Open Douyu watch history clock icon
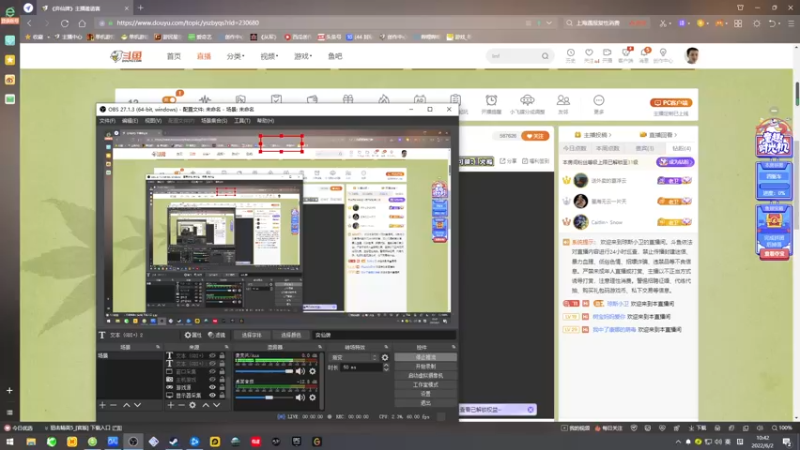Viewport: 800px width, 450px height. point(570,53)
